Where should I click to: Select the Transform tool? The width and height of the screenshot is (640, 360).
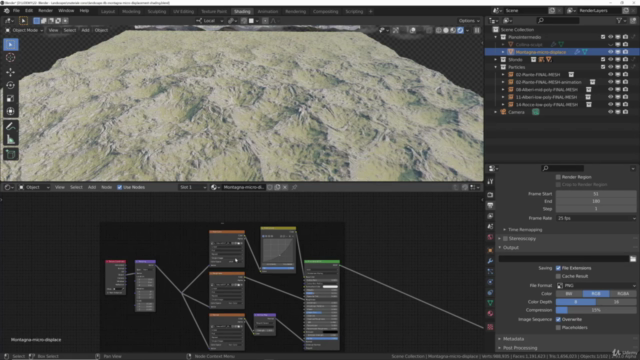point(11,111)
